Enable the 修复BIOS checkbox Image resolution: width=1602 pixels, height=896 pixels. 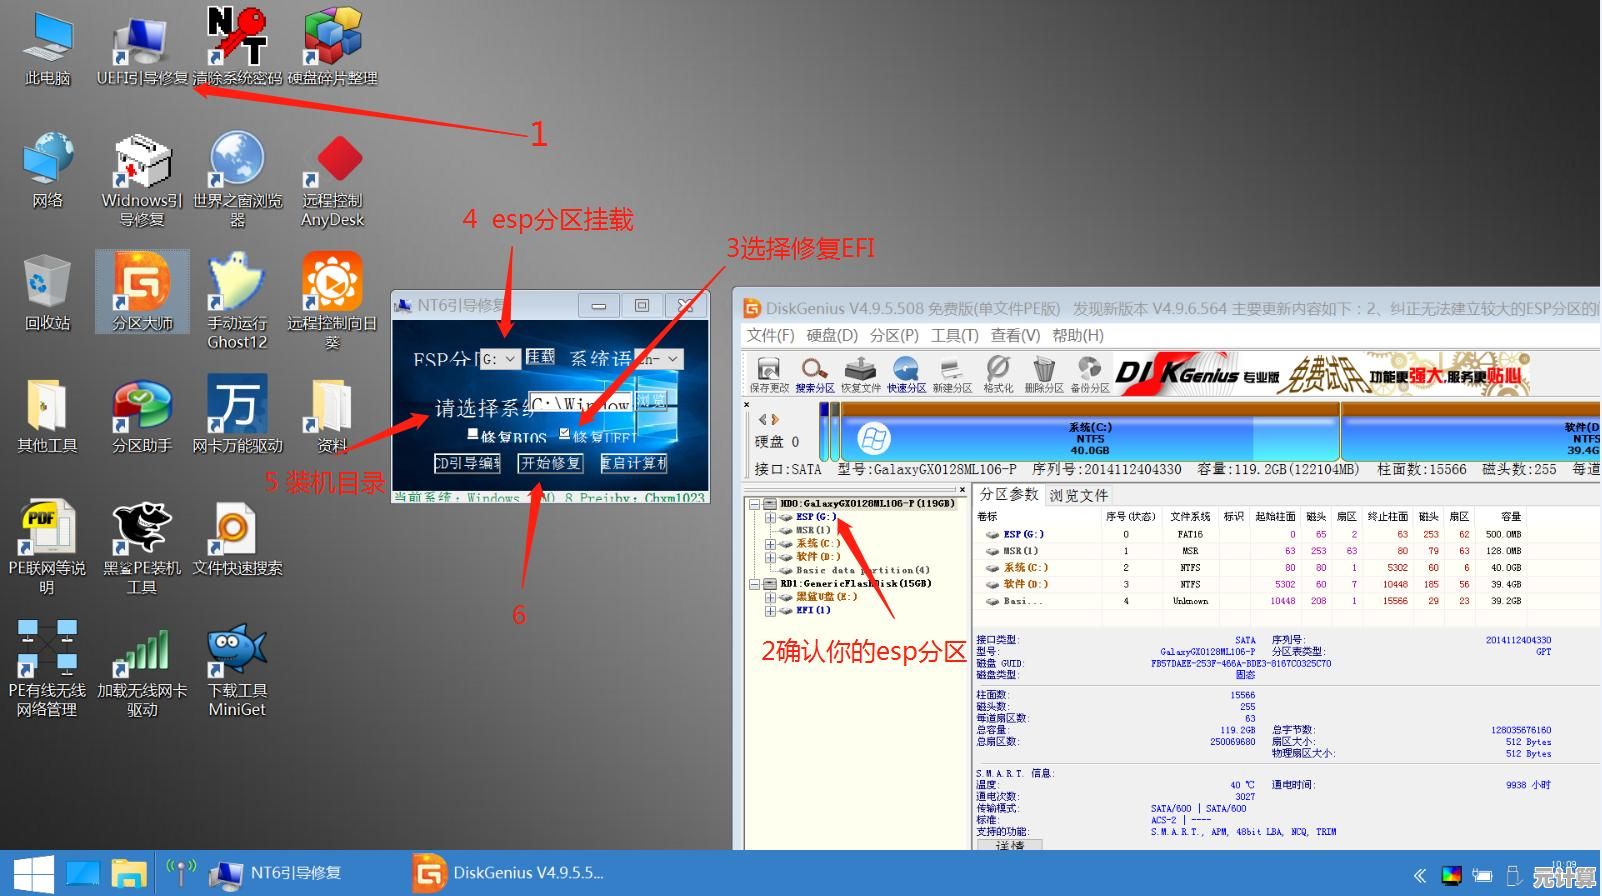pyautogui.click(x=473, y=435)
